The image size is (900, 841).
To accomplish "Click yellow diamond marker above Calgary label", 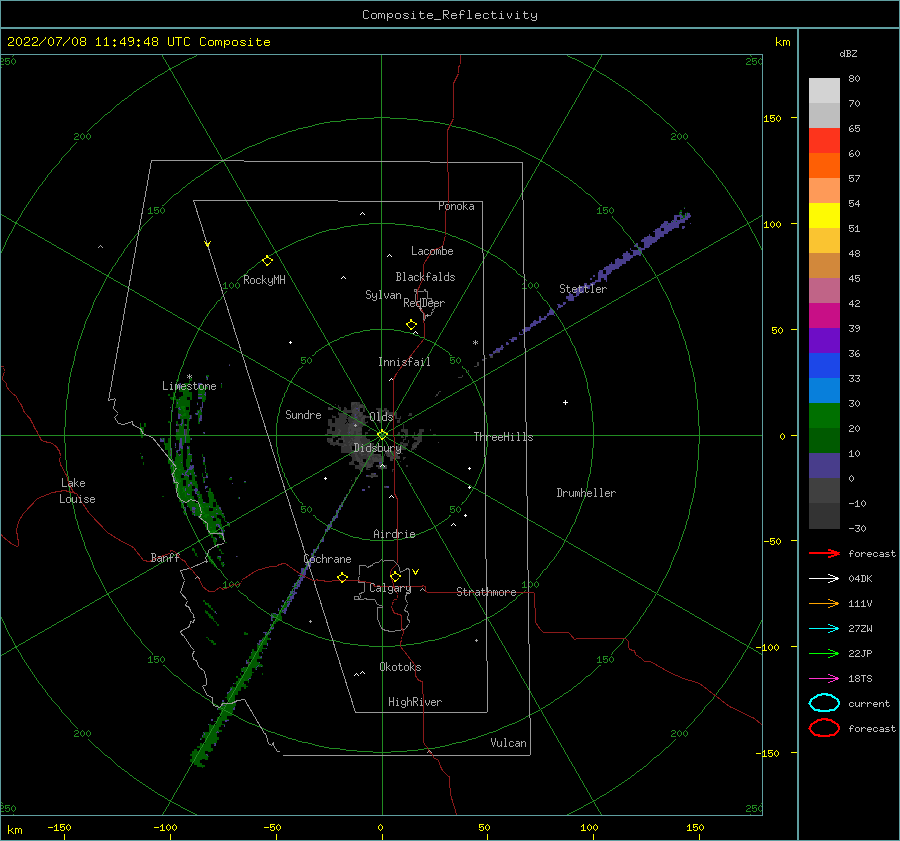I will coord(395,576).
